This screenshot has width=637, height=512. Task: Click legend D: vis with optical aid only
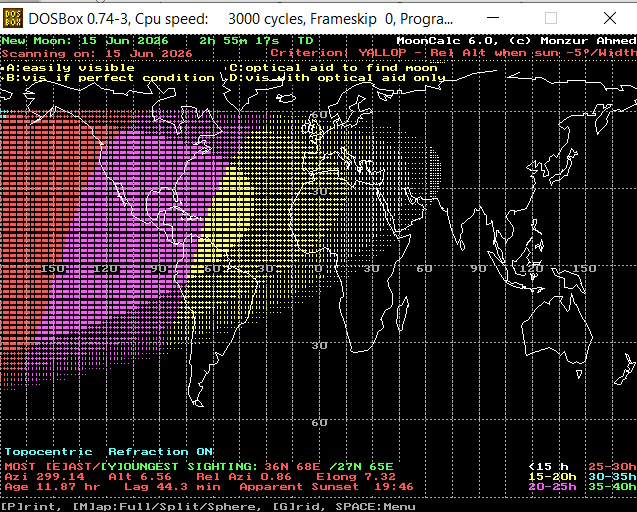[x=337, y=78]
